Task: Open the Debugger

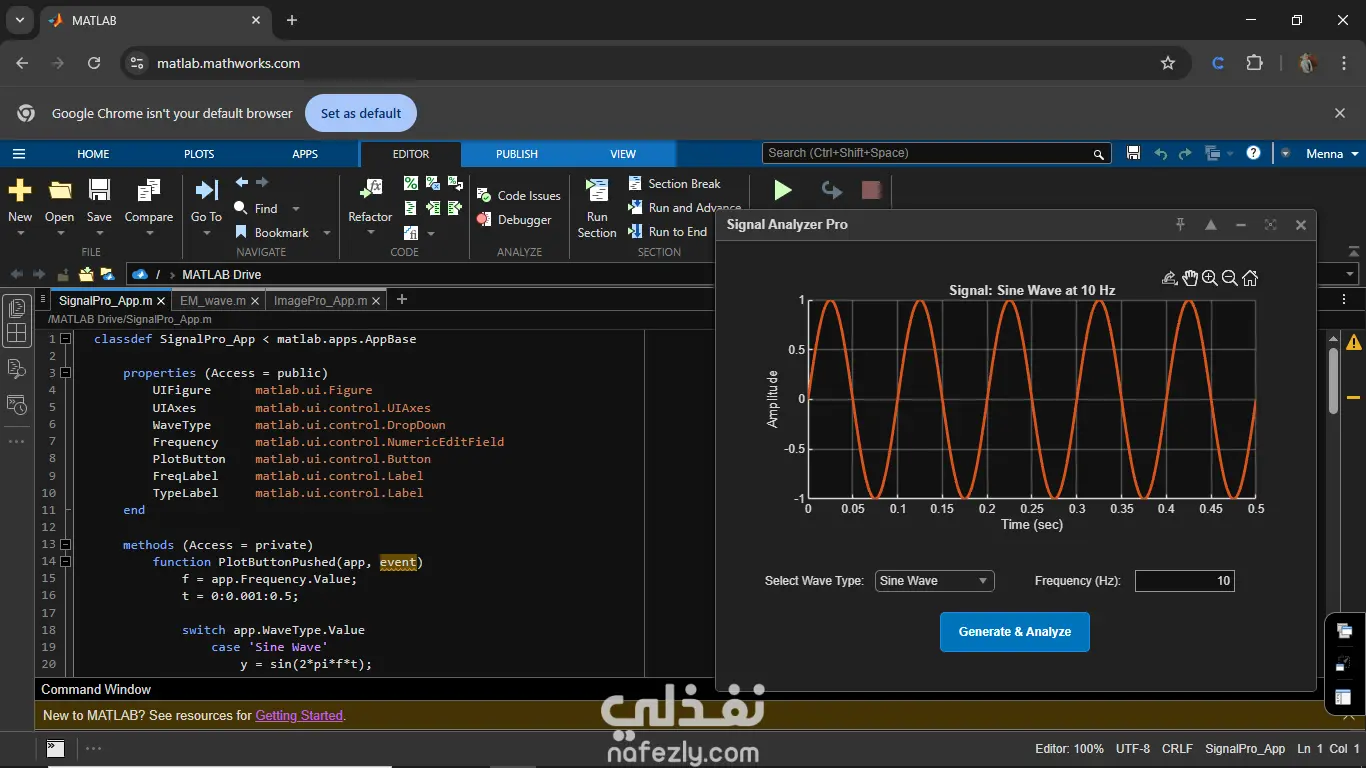Action: point(514,220)
